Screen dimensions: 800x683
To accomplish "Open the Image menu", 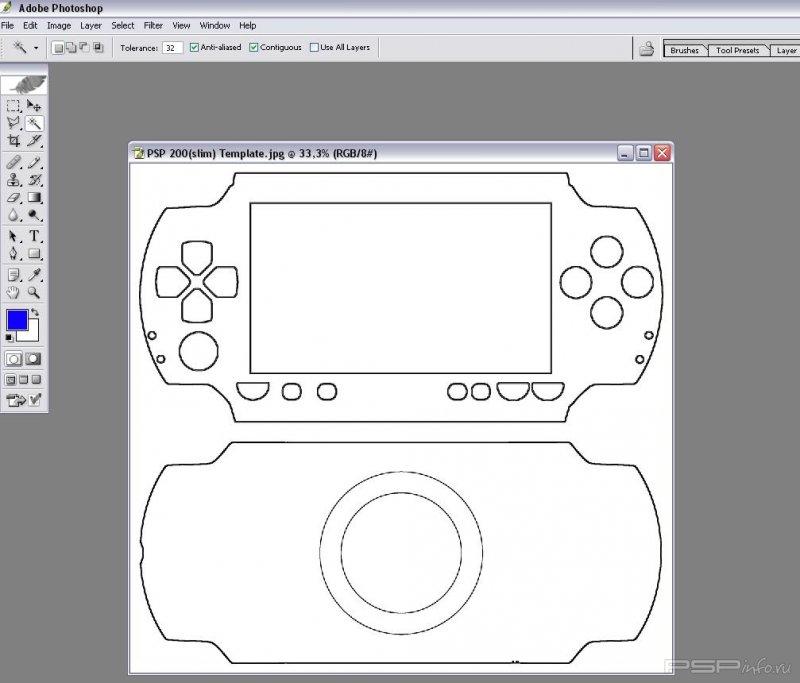I will (59, 25).
